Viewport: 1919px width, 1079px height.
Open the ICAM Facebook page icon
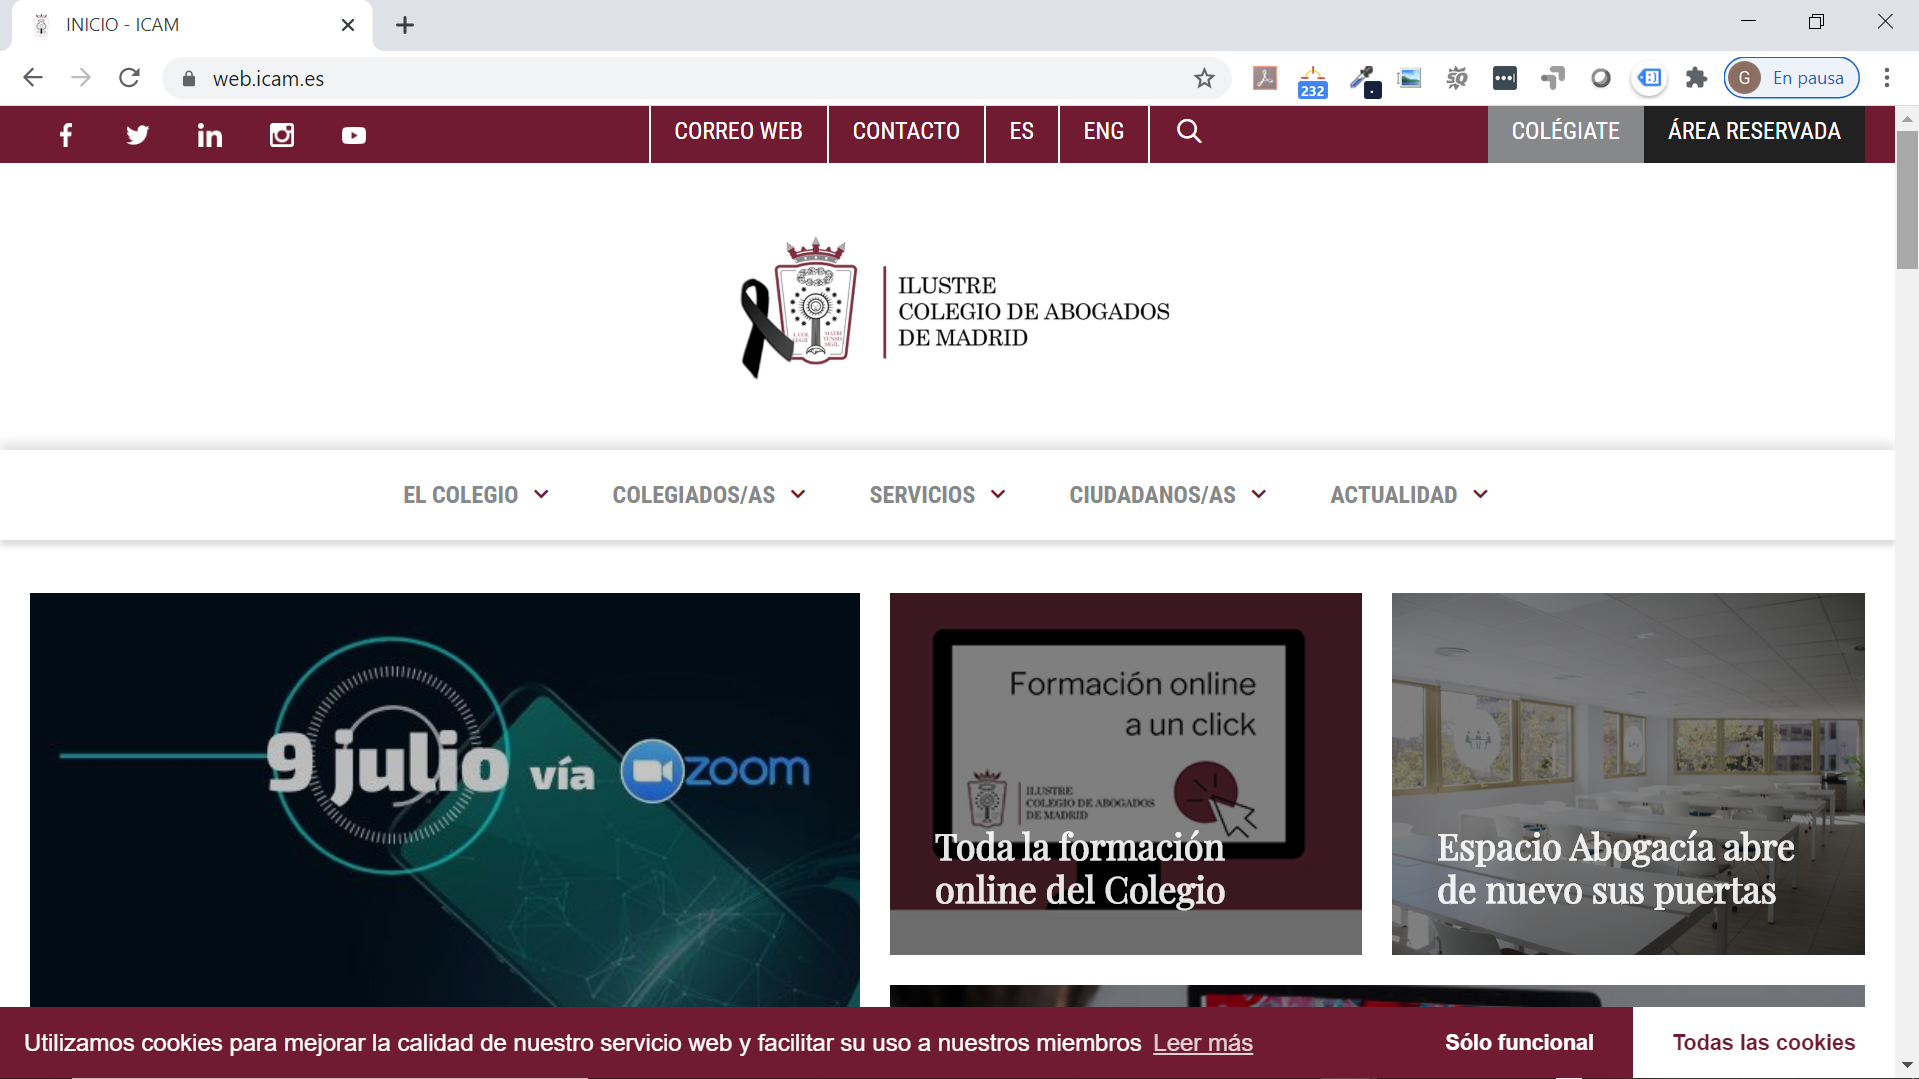pyautogui.click(x=66, y=135)
